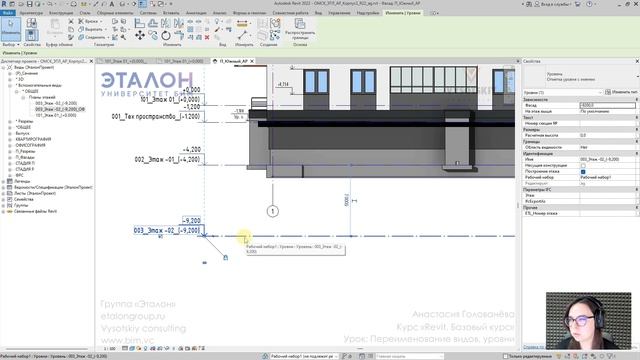
Task: Open the Файл ribbon tab
Action: [8, 13]
